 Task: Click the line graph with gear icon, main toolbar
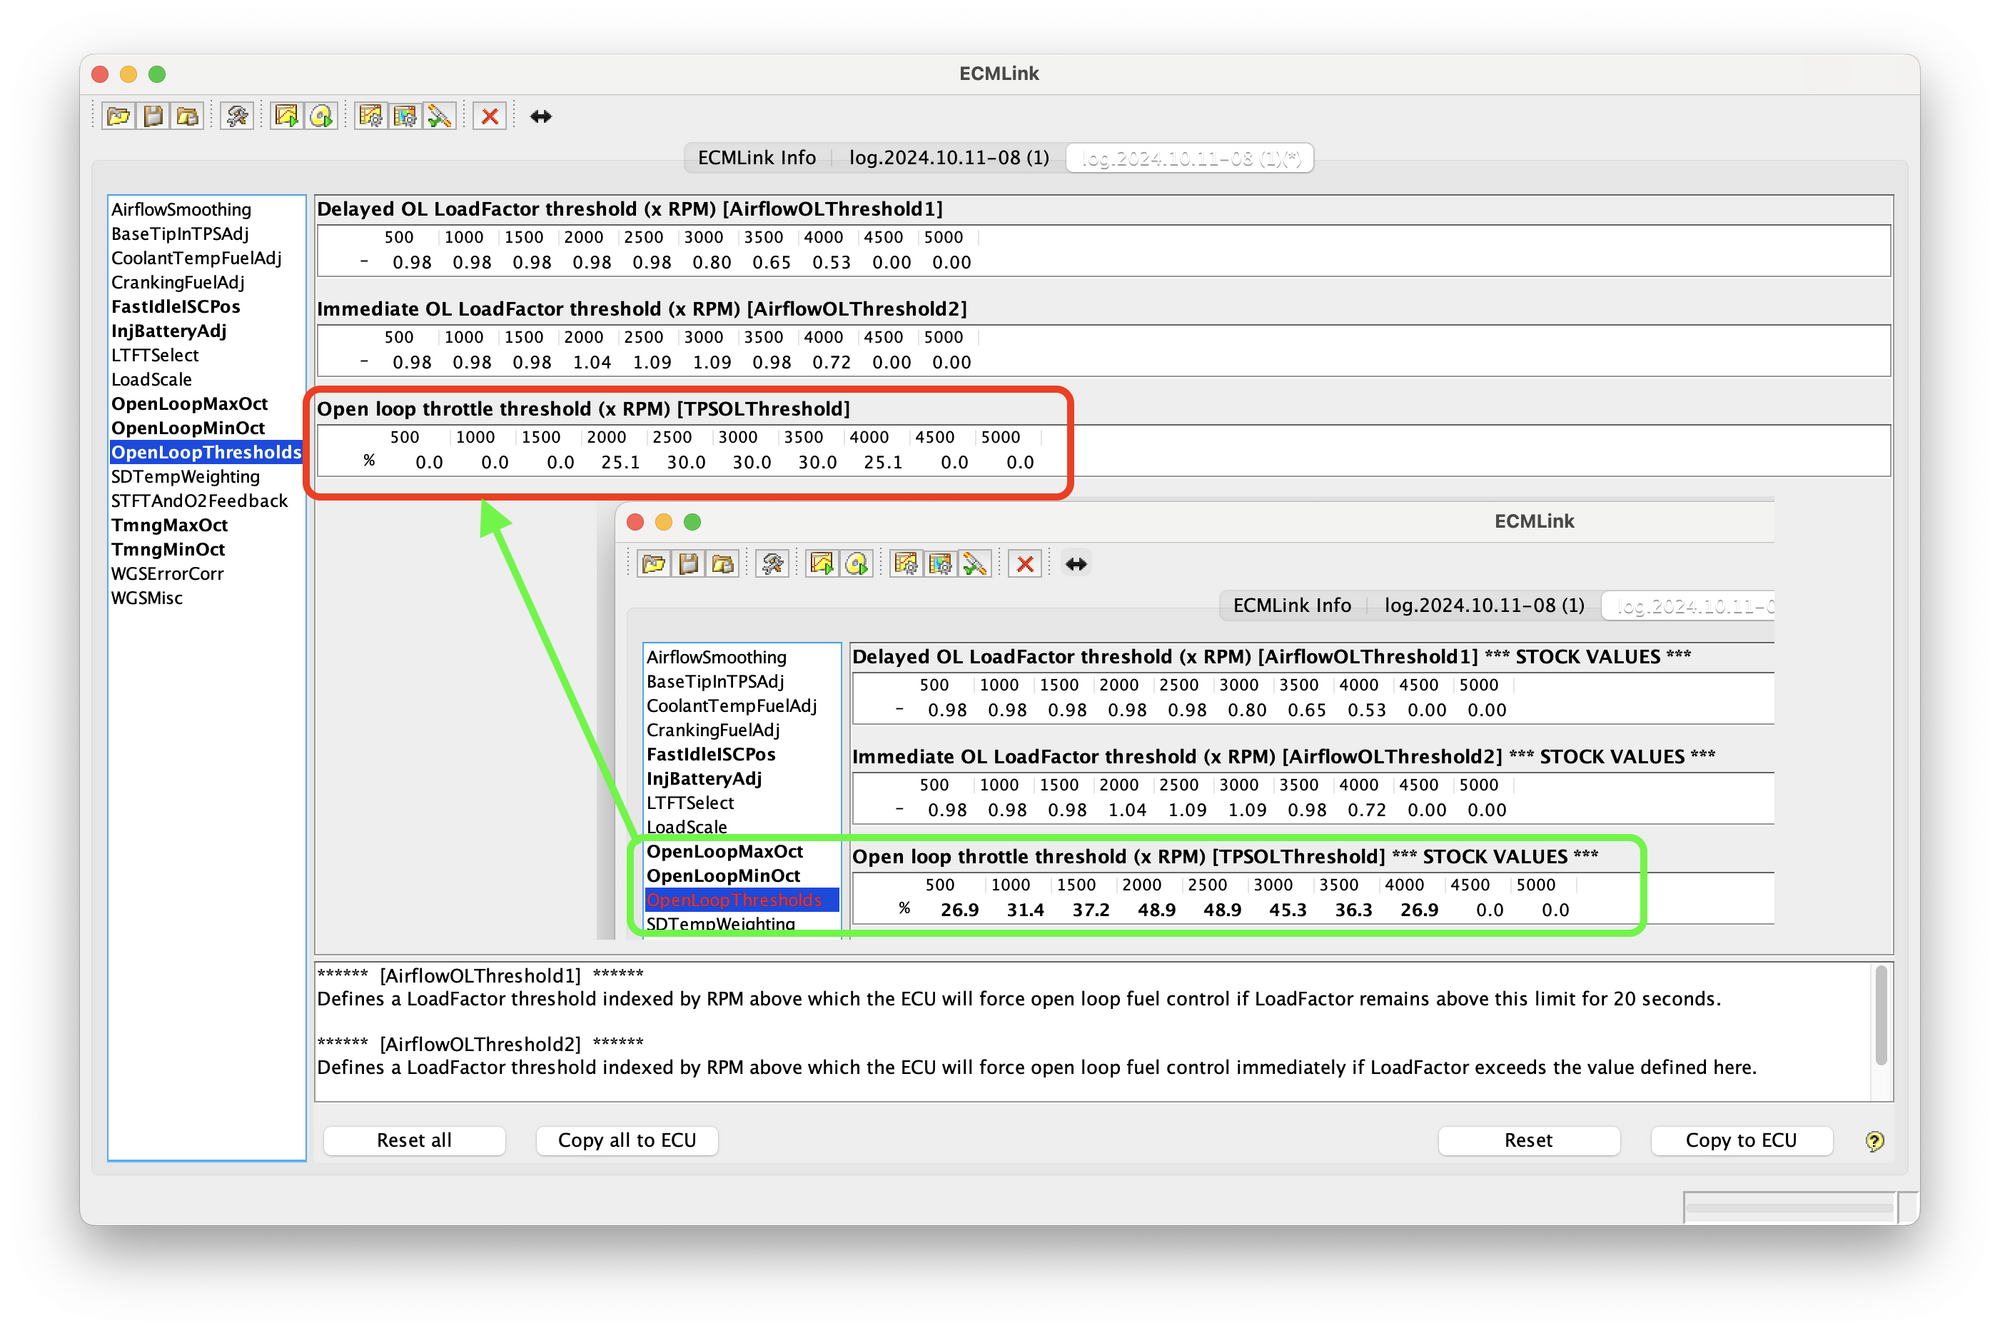(x=371, y=116)
